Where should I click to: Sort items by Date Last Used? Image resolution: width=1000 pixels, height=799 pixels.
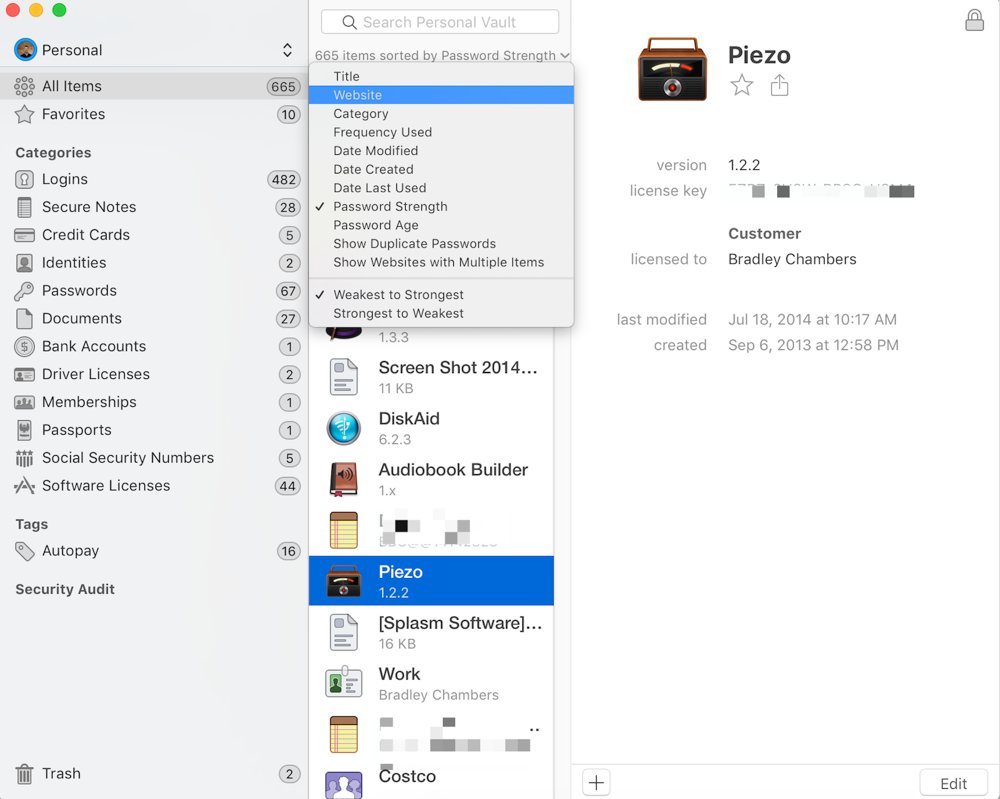pyautogui.click(x=441, y=187)
